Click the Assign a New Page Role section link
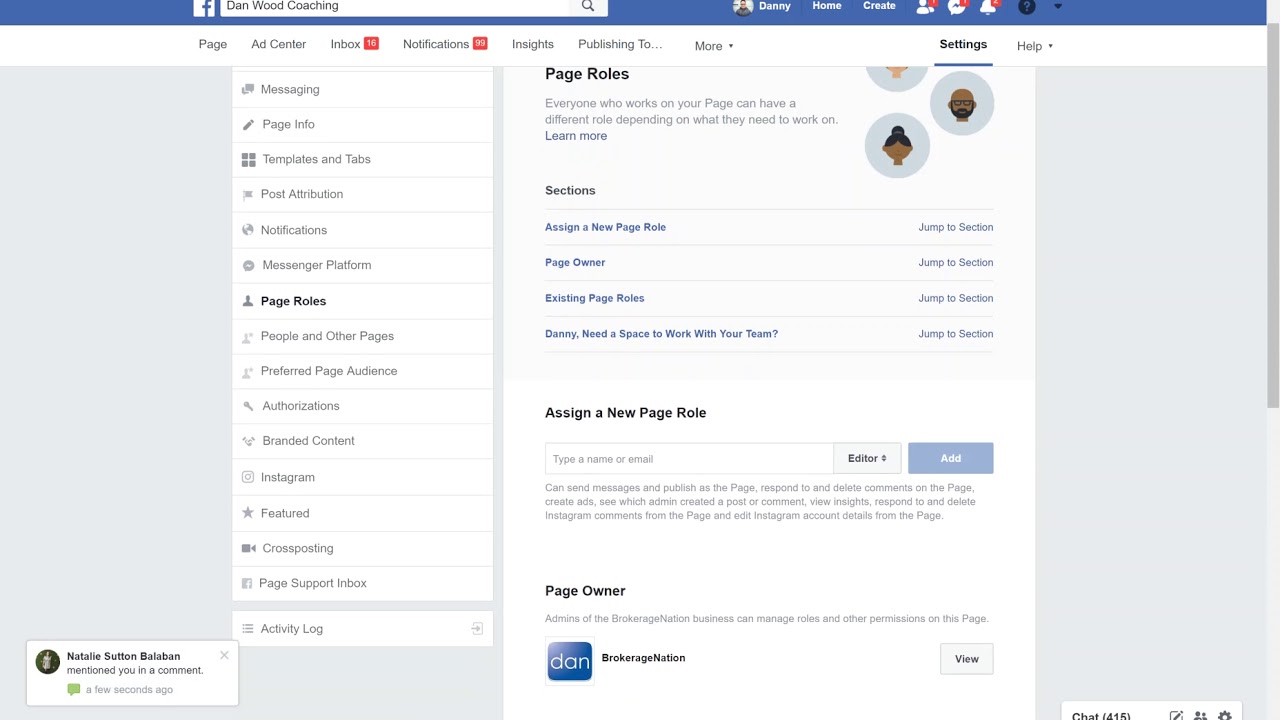 [605, 227]
